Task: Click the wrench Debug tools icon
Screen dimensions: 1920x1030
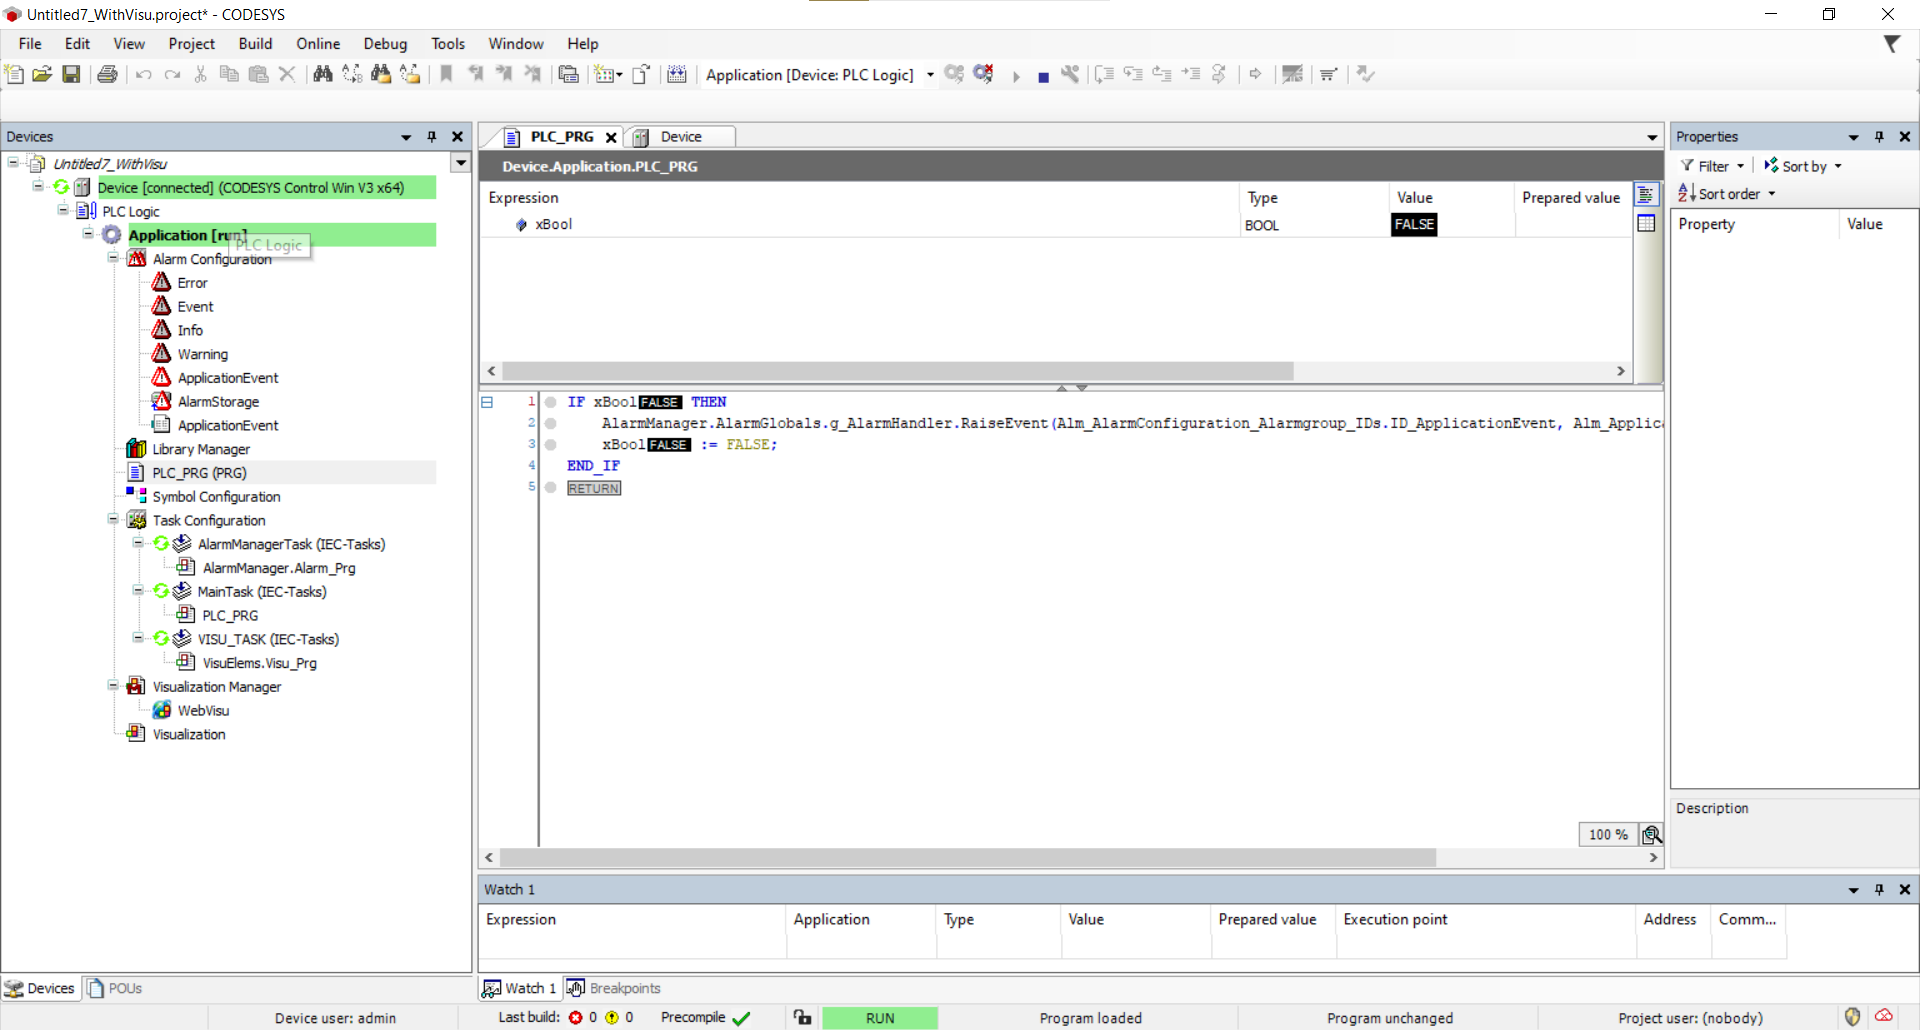Action: 1071,74
